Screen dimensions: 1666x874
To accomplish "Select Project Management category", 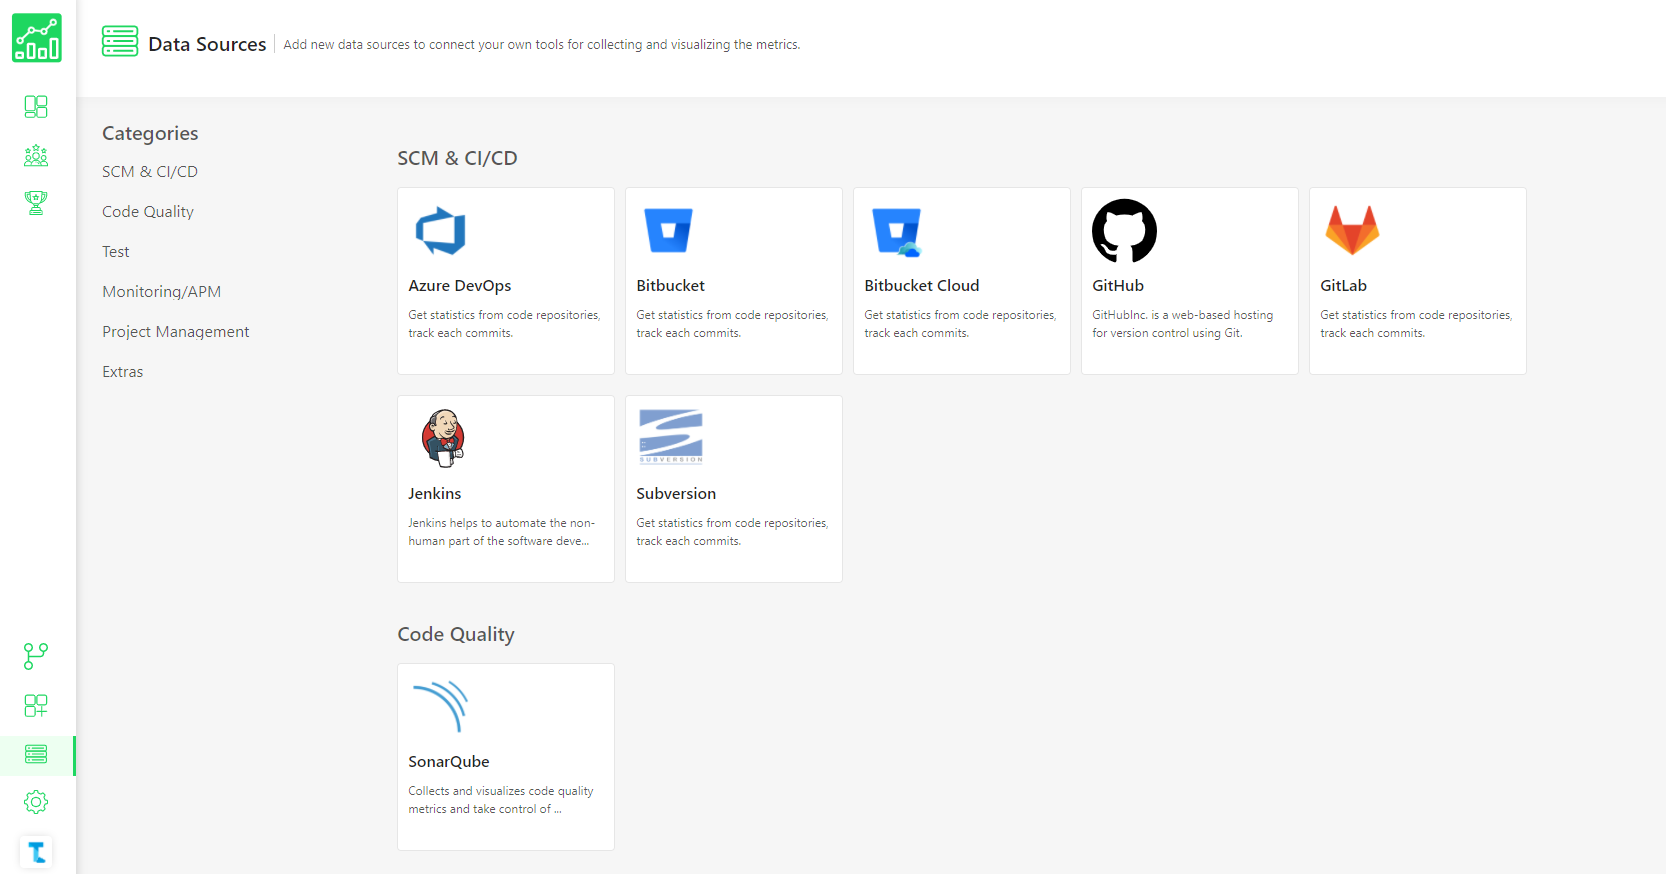I will tap(176, 332).
